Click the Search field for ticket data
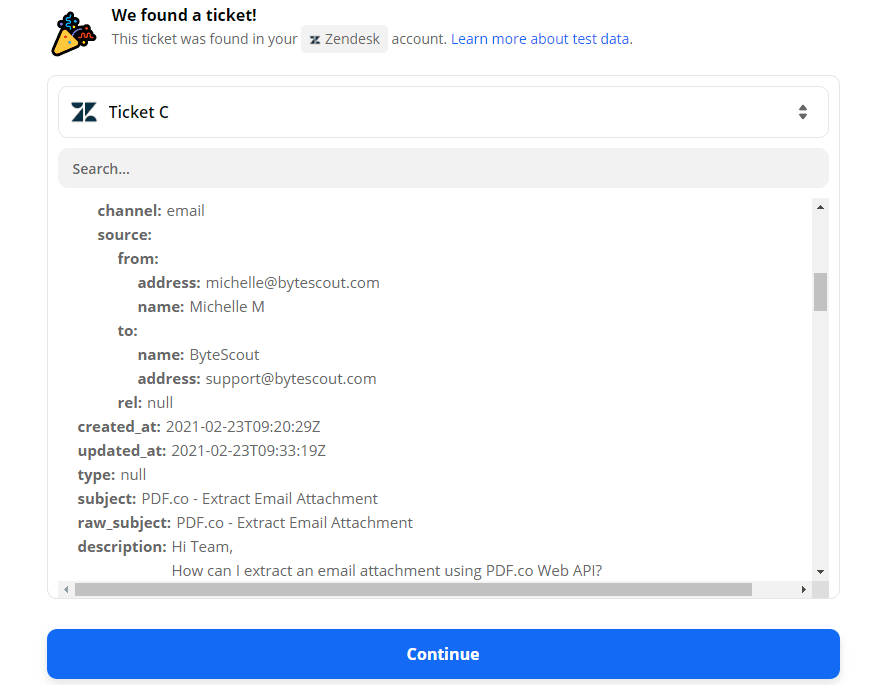Image resolution: width=885 pixels, height=685 pixels. [x=442, y=169]
